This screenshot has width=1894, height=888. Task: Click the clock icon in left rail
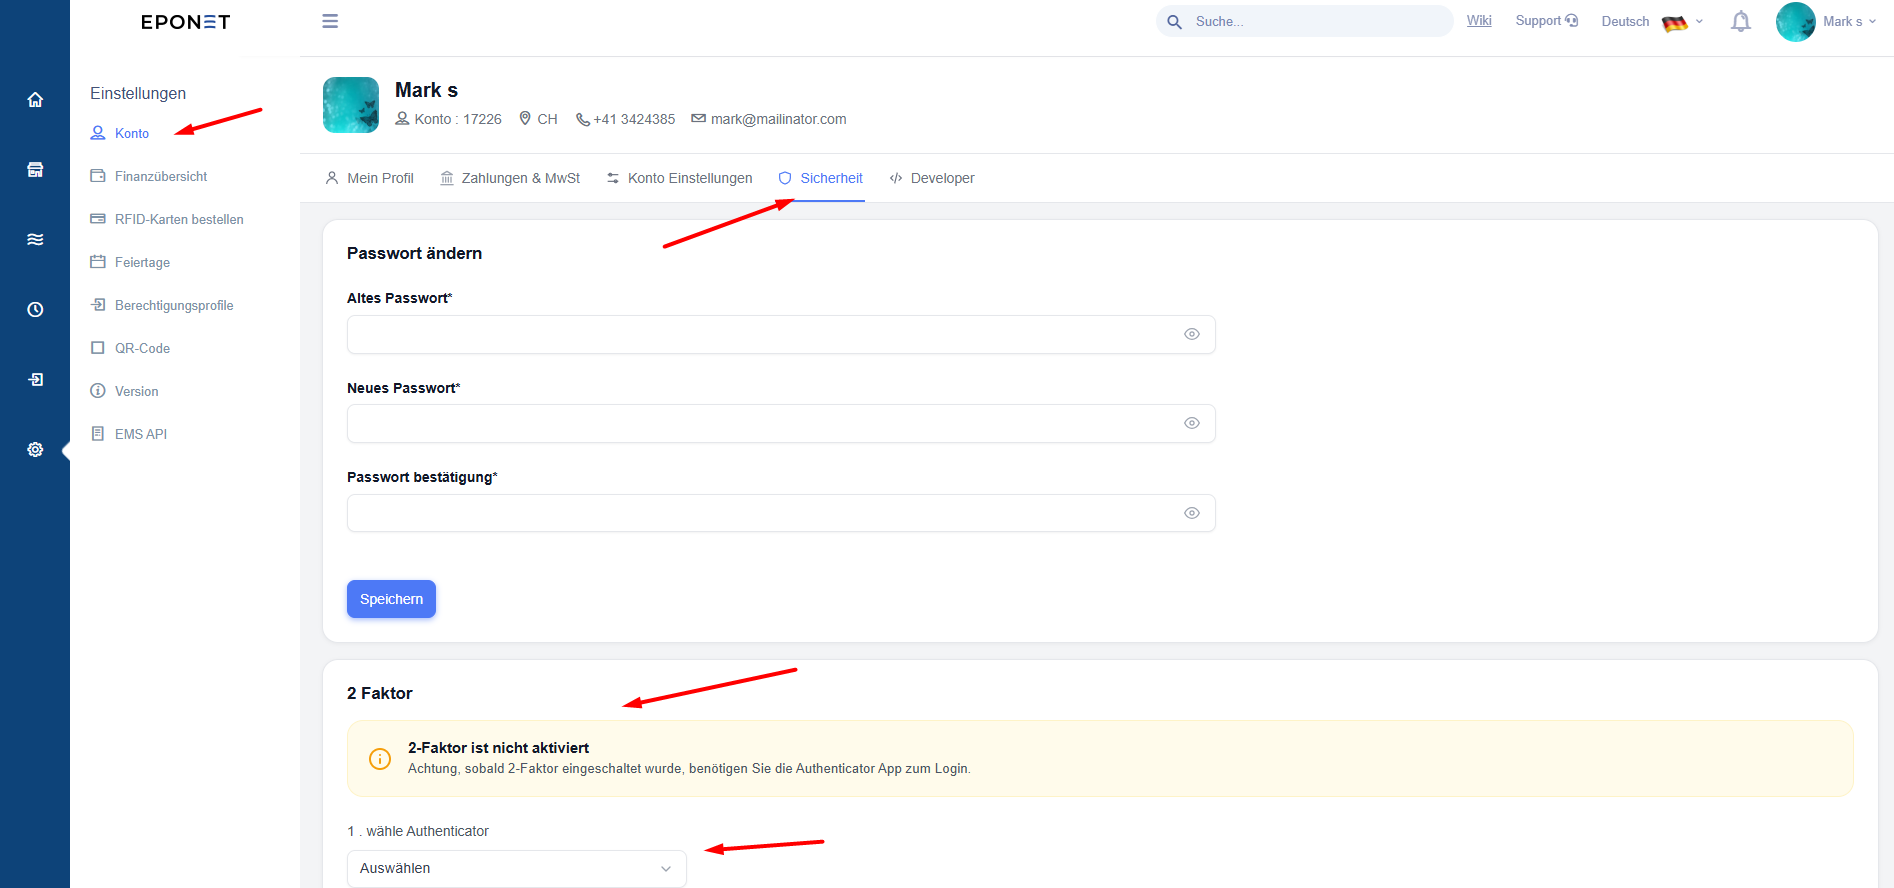click(x=35, y=309)
